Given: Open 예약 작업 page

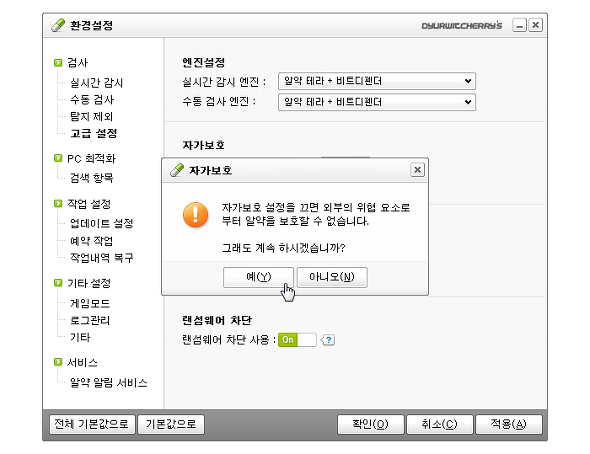Looking at the screenshot, I should tap(91, 241).
